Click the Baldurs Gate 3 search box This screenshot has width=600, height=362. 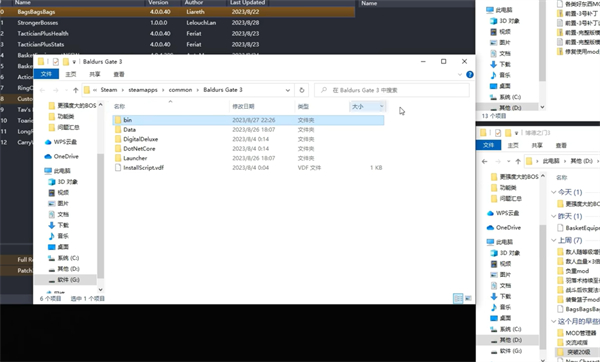point(391,90)
